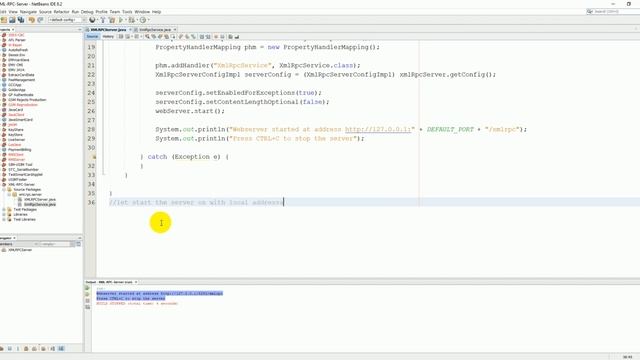Click the bottom settings icon in Output sidebar
This screenshot has width=640, height=360.
(87, 307)
